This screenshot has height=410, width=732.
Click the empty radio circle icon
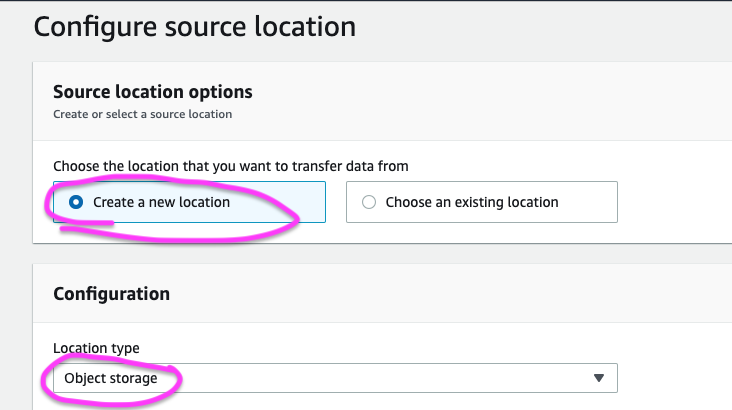pos(369,202)
